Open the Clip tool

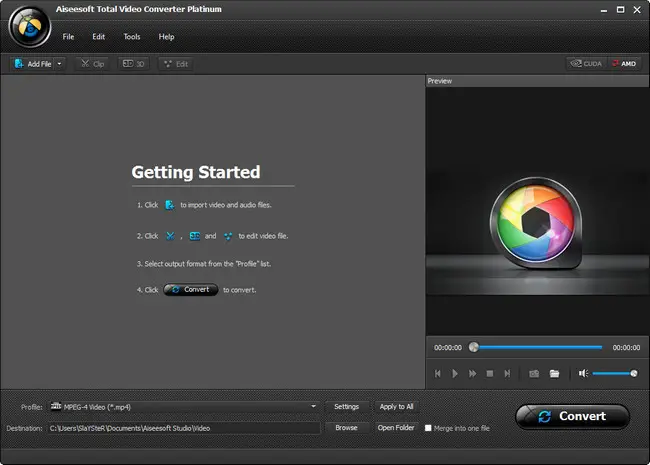92,64
